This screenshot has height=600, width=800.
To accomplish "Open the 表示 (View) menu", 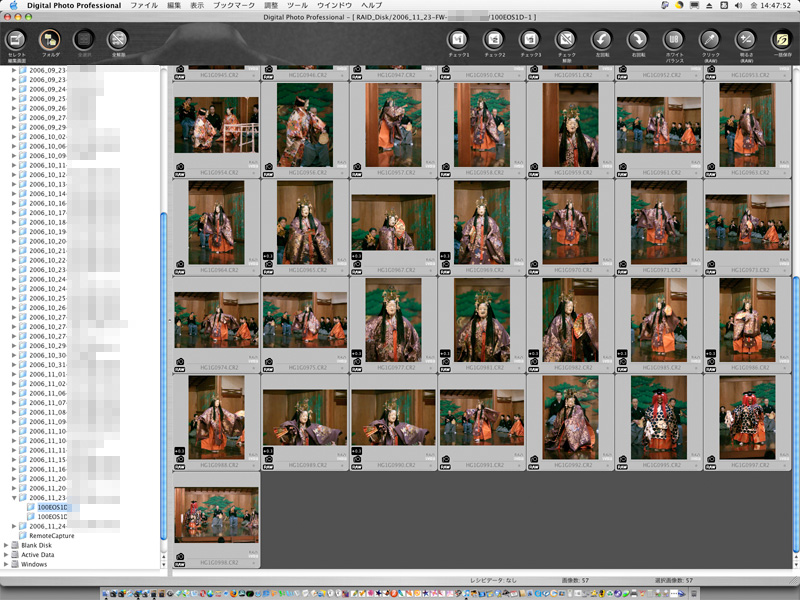I will click(x=197, y=5).
